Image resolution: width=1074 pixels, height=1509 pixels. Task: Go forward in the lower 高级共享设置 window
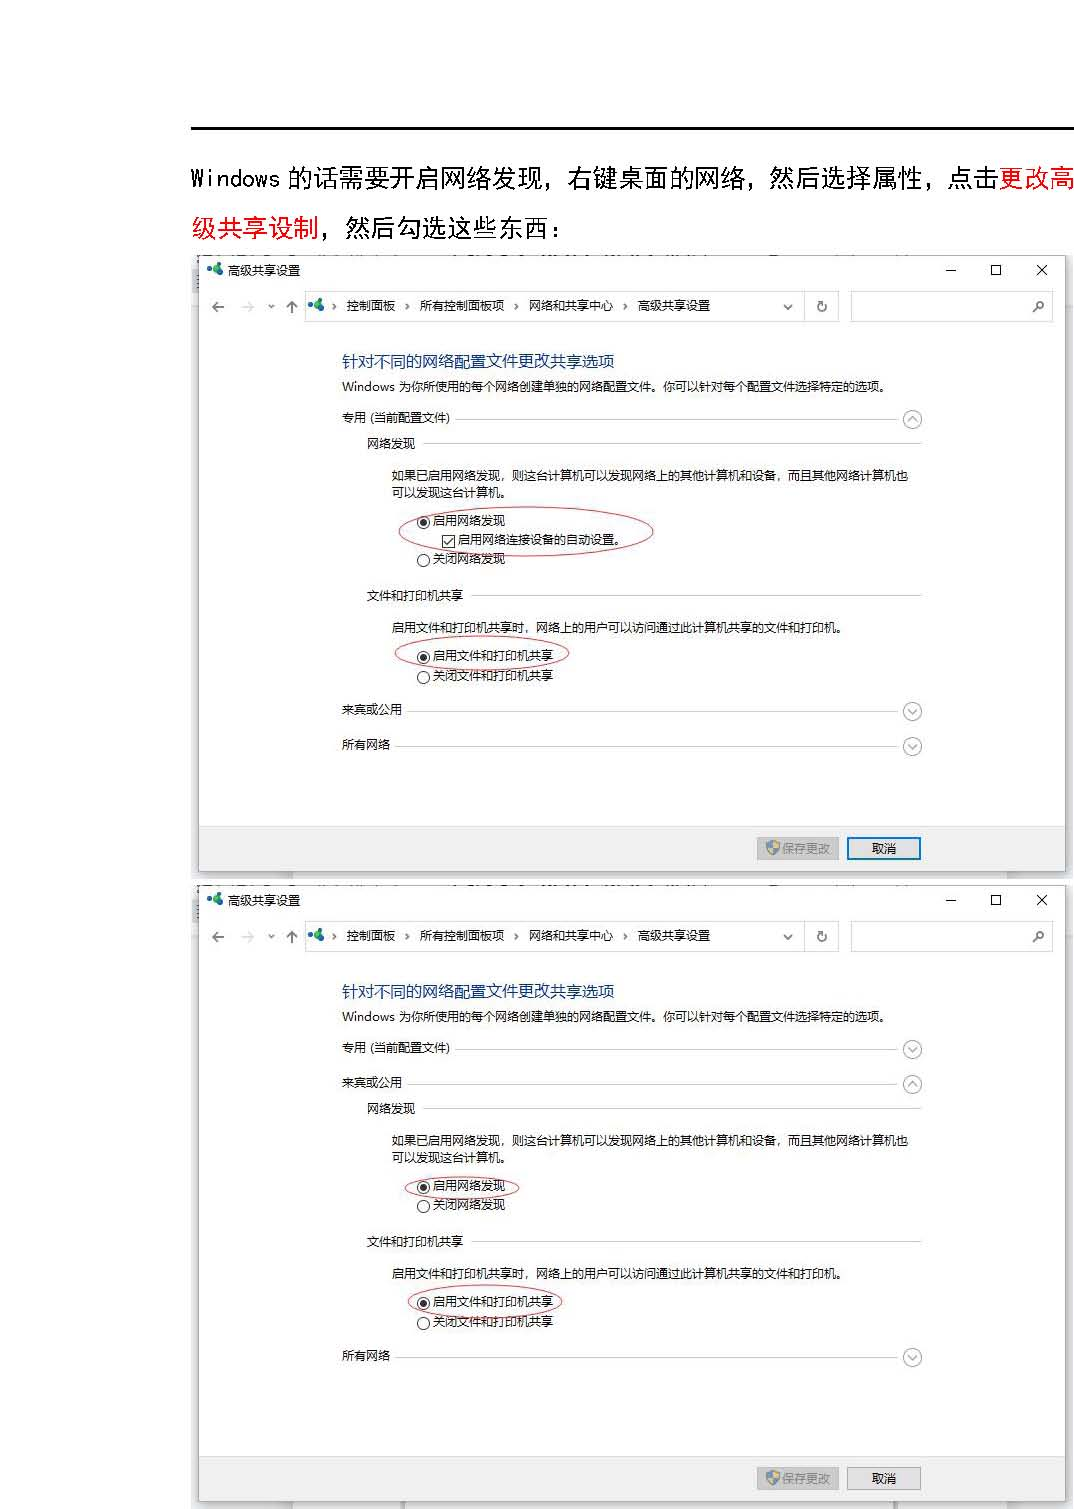coord(247,937)
